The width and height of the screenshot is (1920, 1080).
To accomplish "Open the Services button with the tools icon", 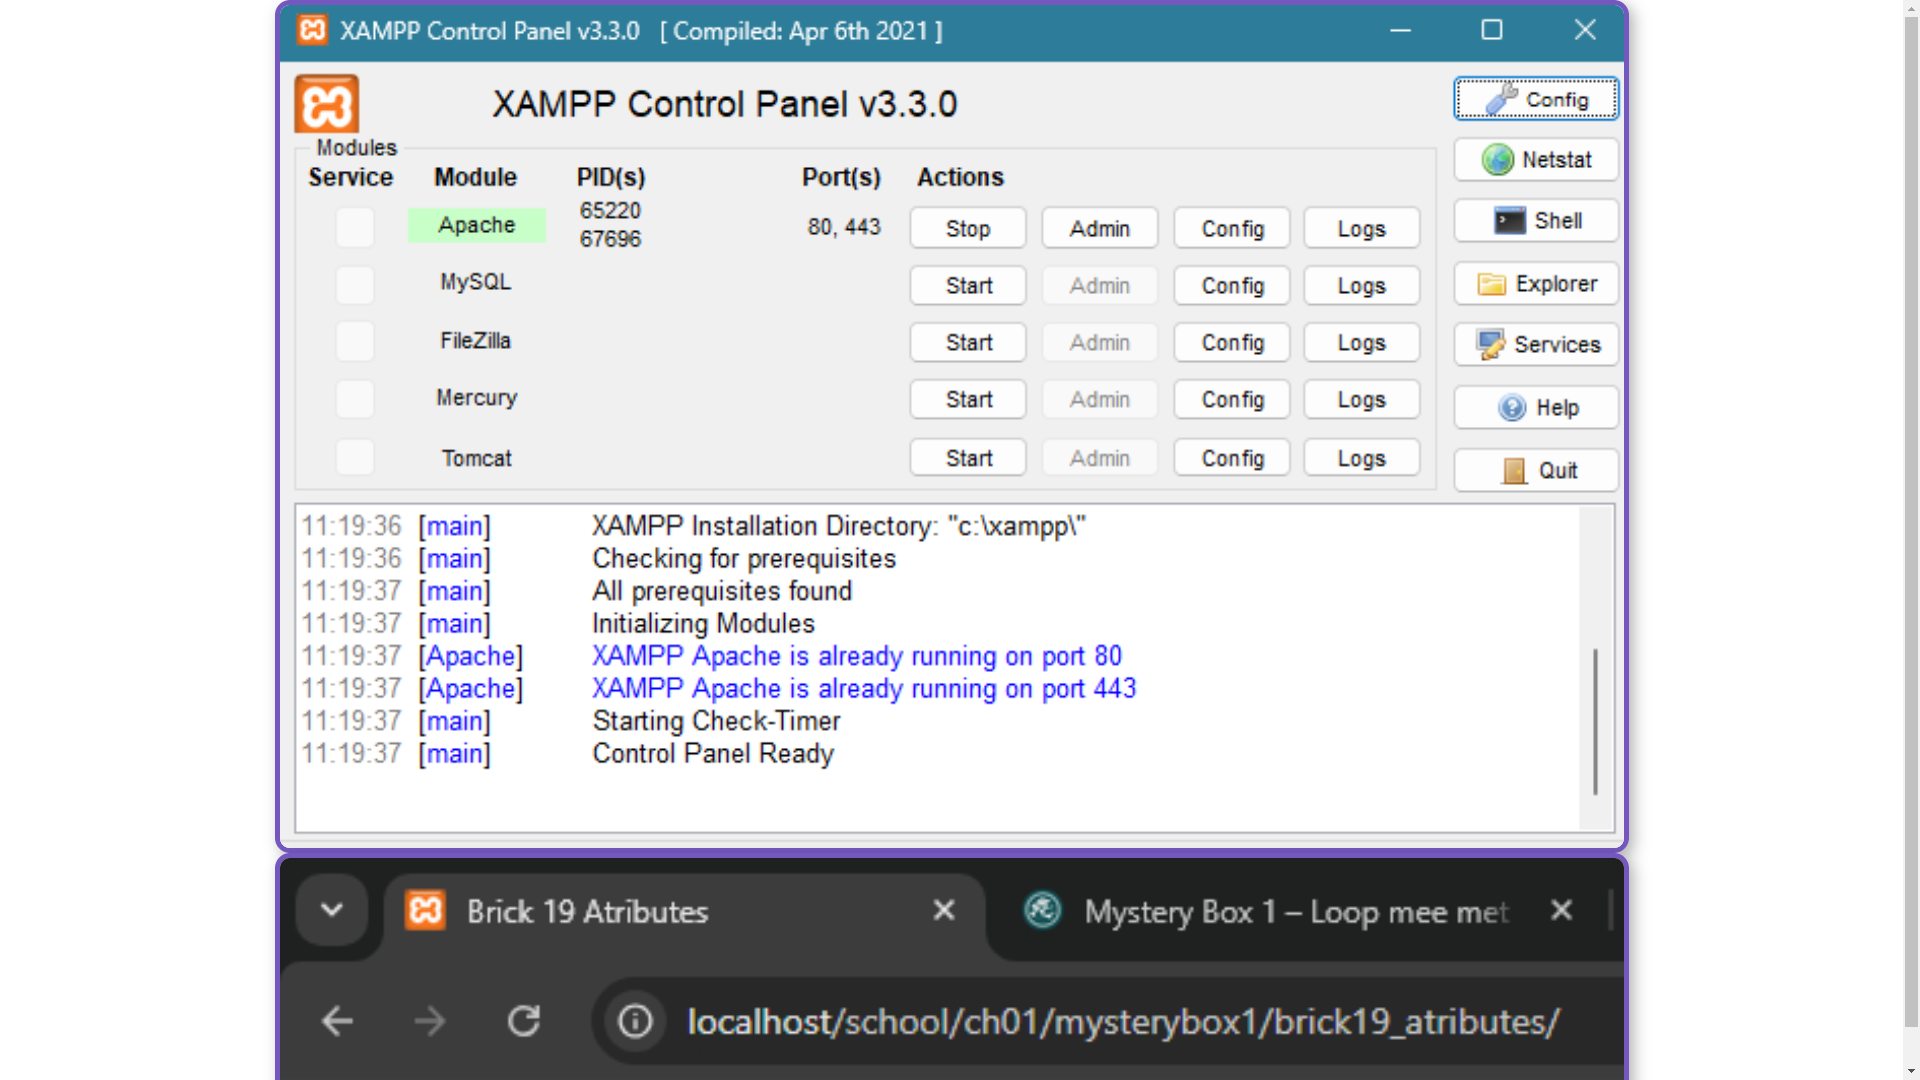I will click(x=1536, y=345).
